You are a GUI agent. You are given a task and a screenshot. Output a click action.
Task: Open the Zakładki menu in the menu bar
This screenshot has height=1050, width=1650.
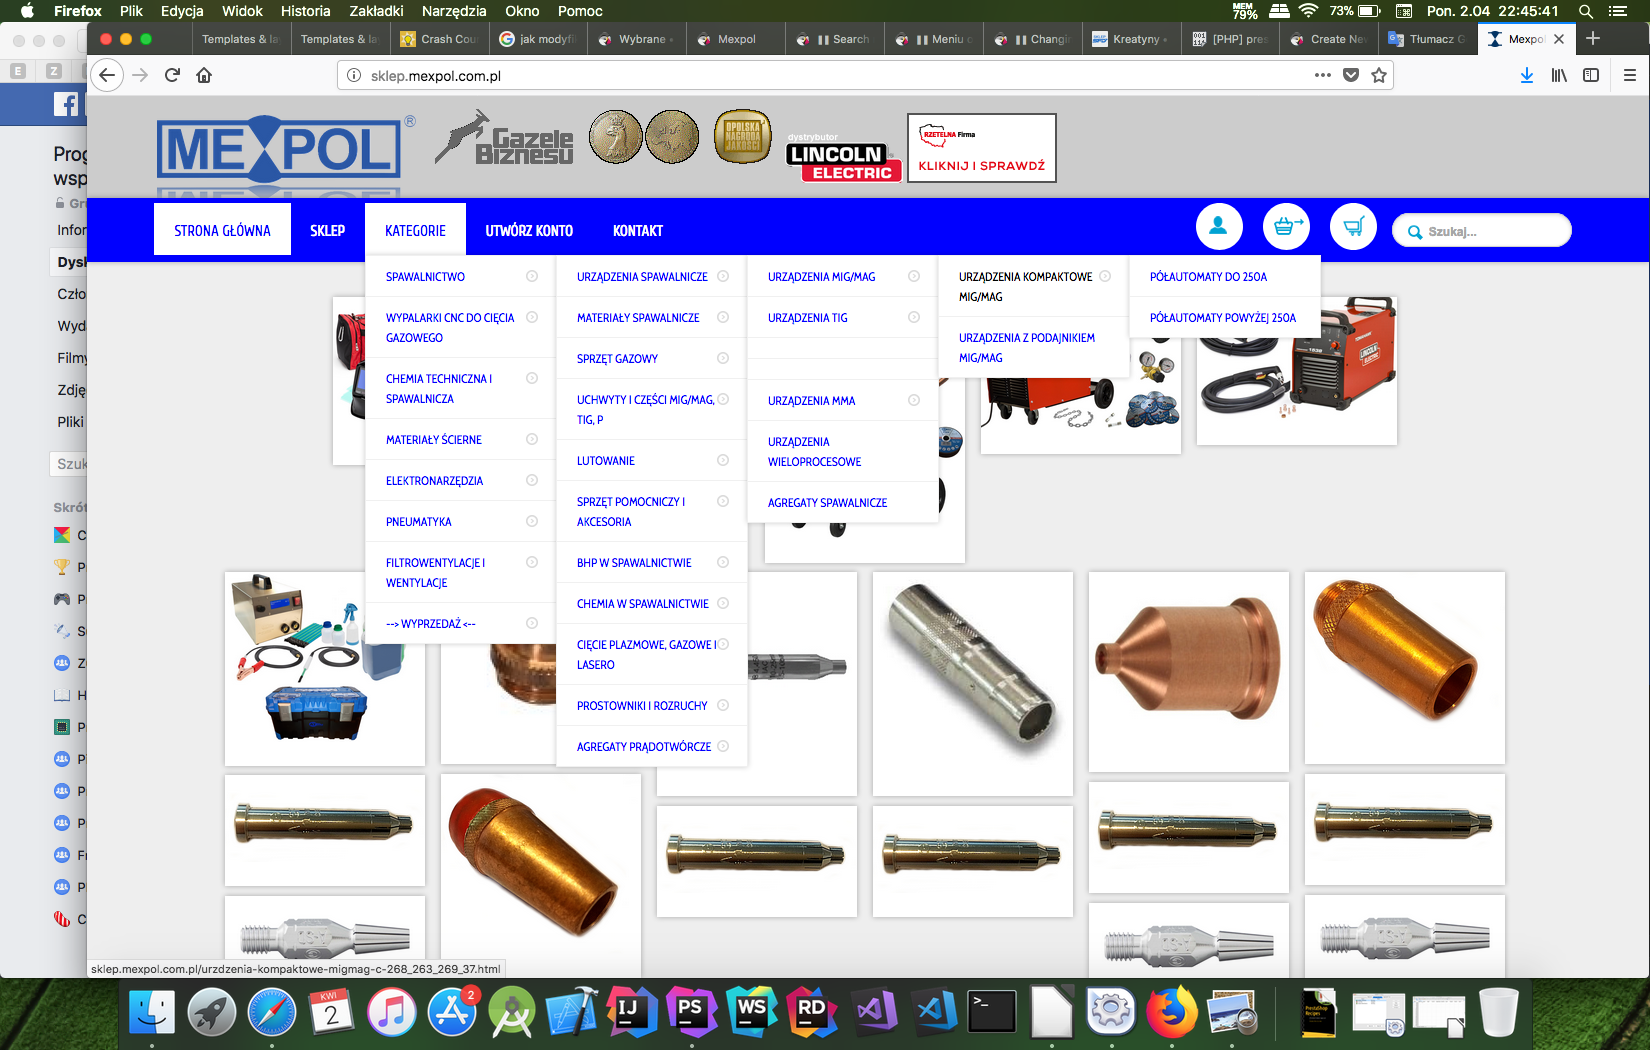click(376, 11)
